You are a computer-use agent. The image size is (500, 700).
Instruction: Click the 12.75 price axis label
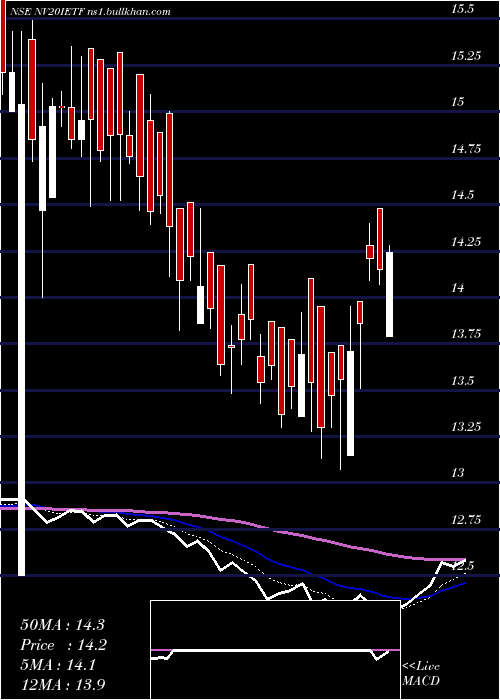(466, 520)
